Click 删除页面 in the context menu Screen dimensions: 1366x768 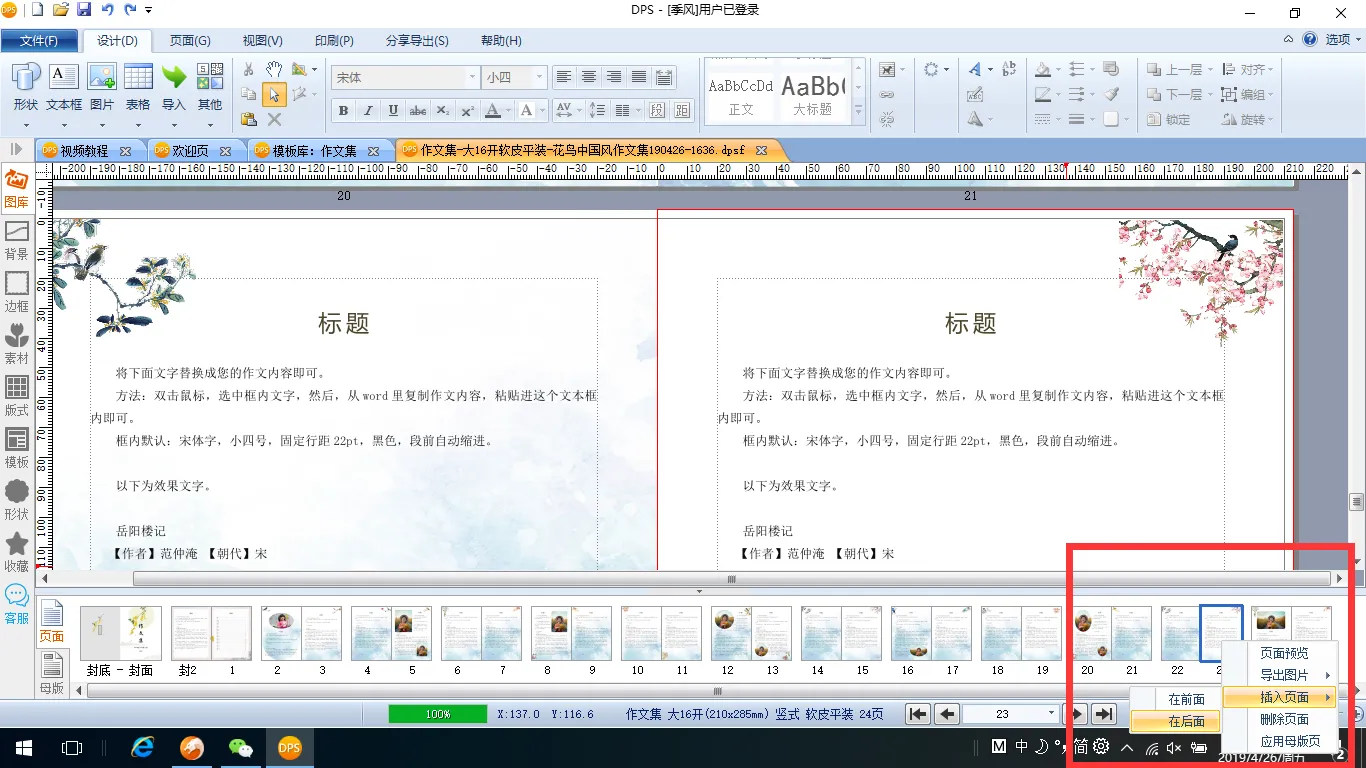[1284, 719]
